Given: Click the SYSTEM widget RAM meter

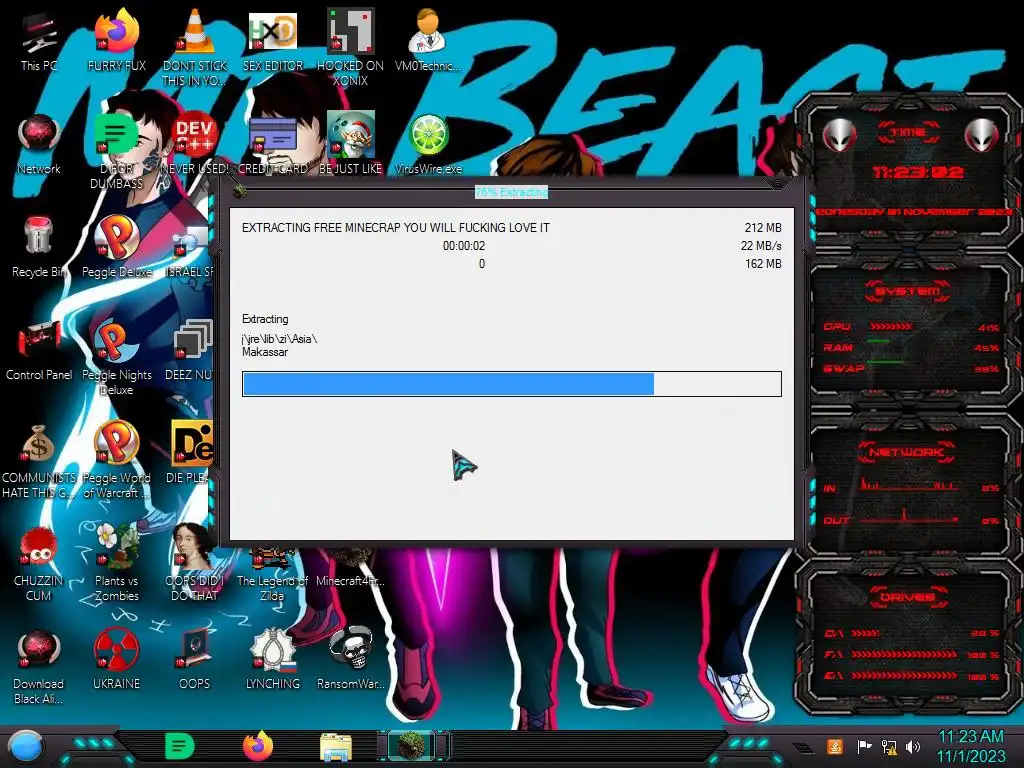Looking at the screenshot, I should [911, 347].
